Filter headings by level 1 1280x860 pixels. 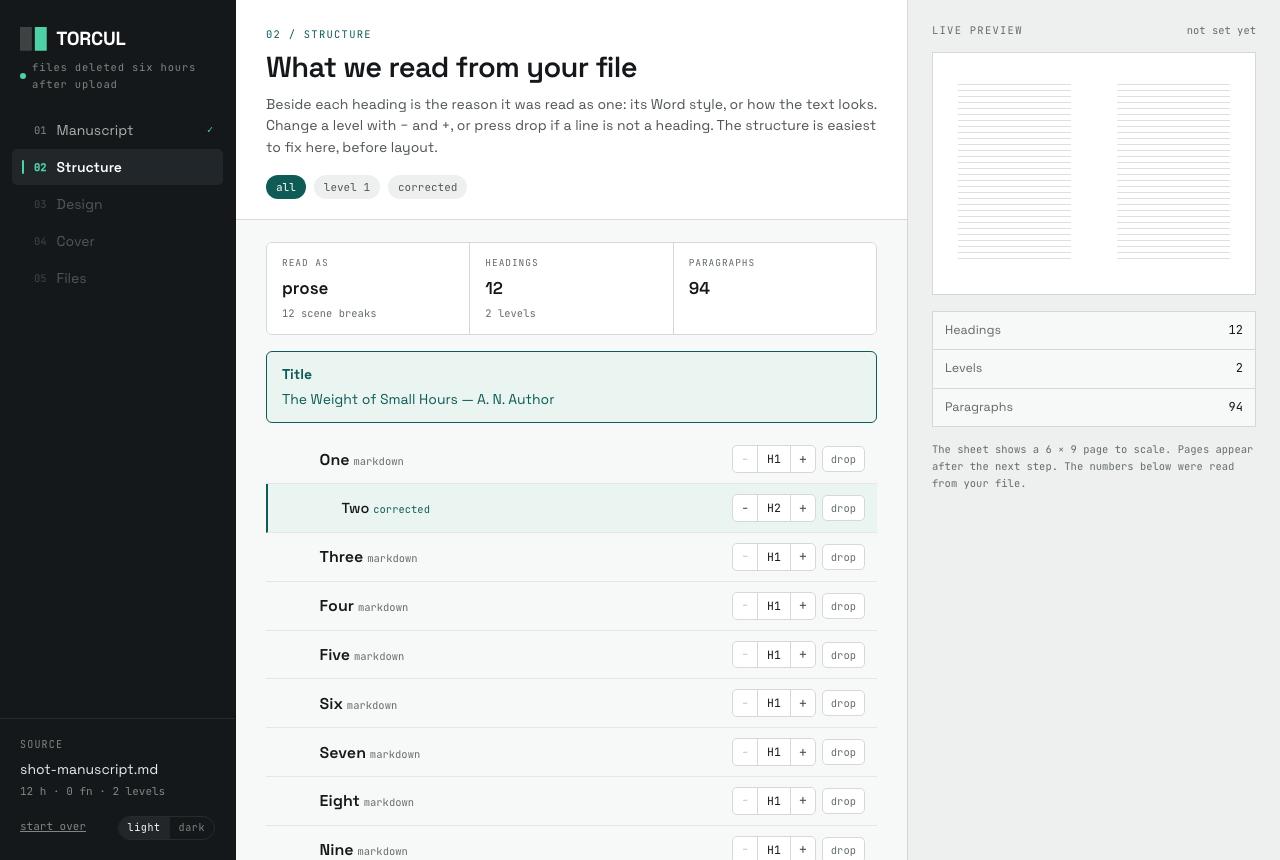(x=347, y=187)
